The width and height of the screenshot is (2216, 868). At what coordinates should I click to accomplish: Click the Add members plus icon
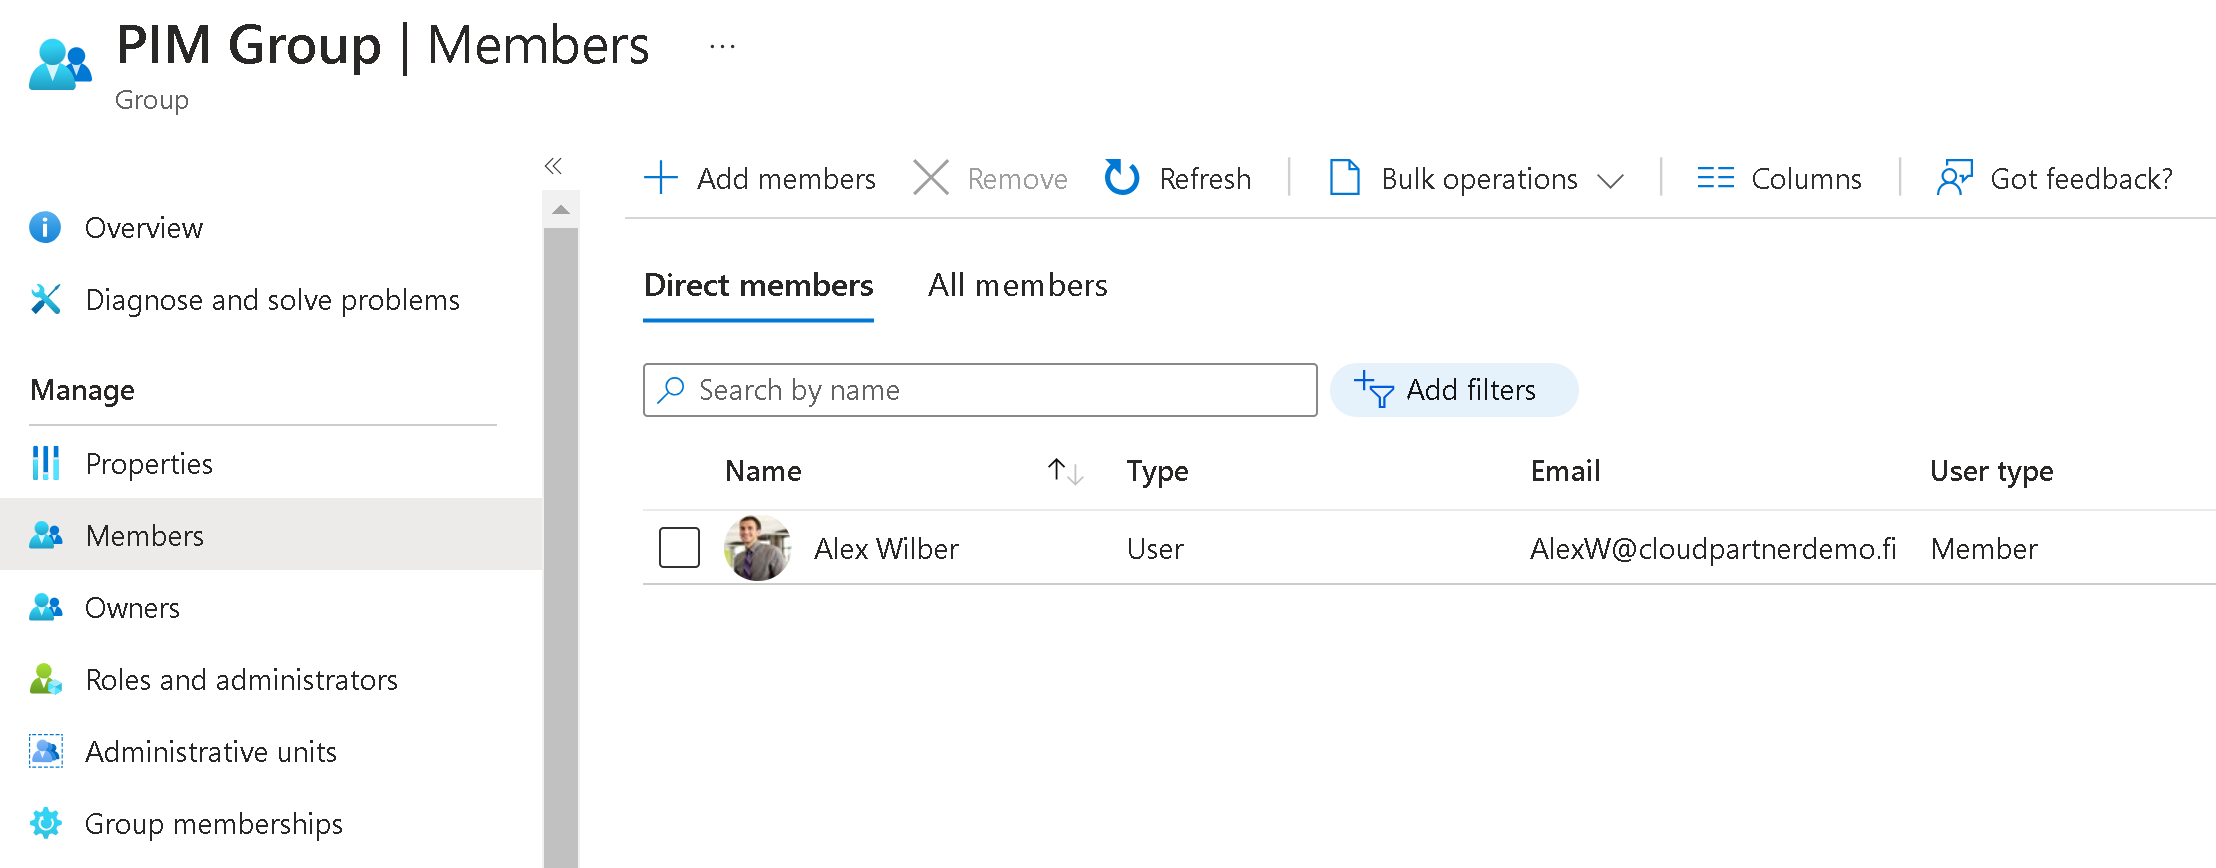[660, 178]
